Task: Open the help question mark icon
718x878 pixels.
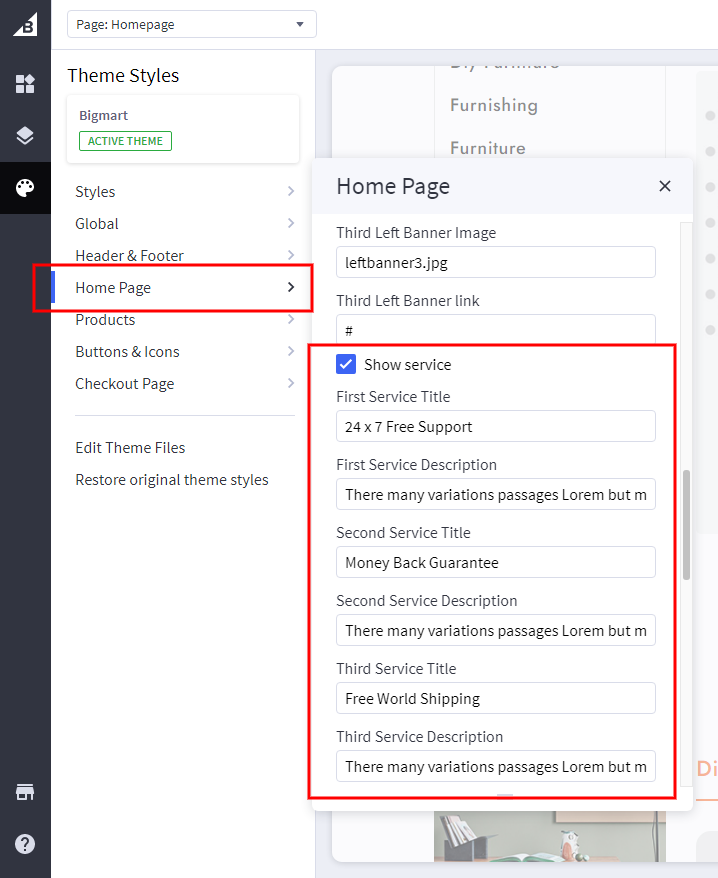Action: click(x=25, y=844)
